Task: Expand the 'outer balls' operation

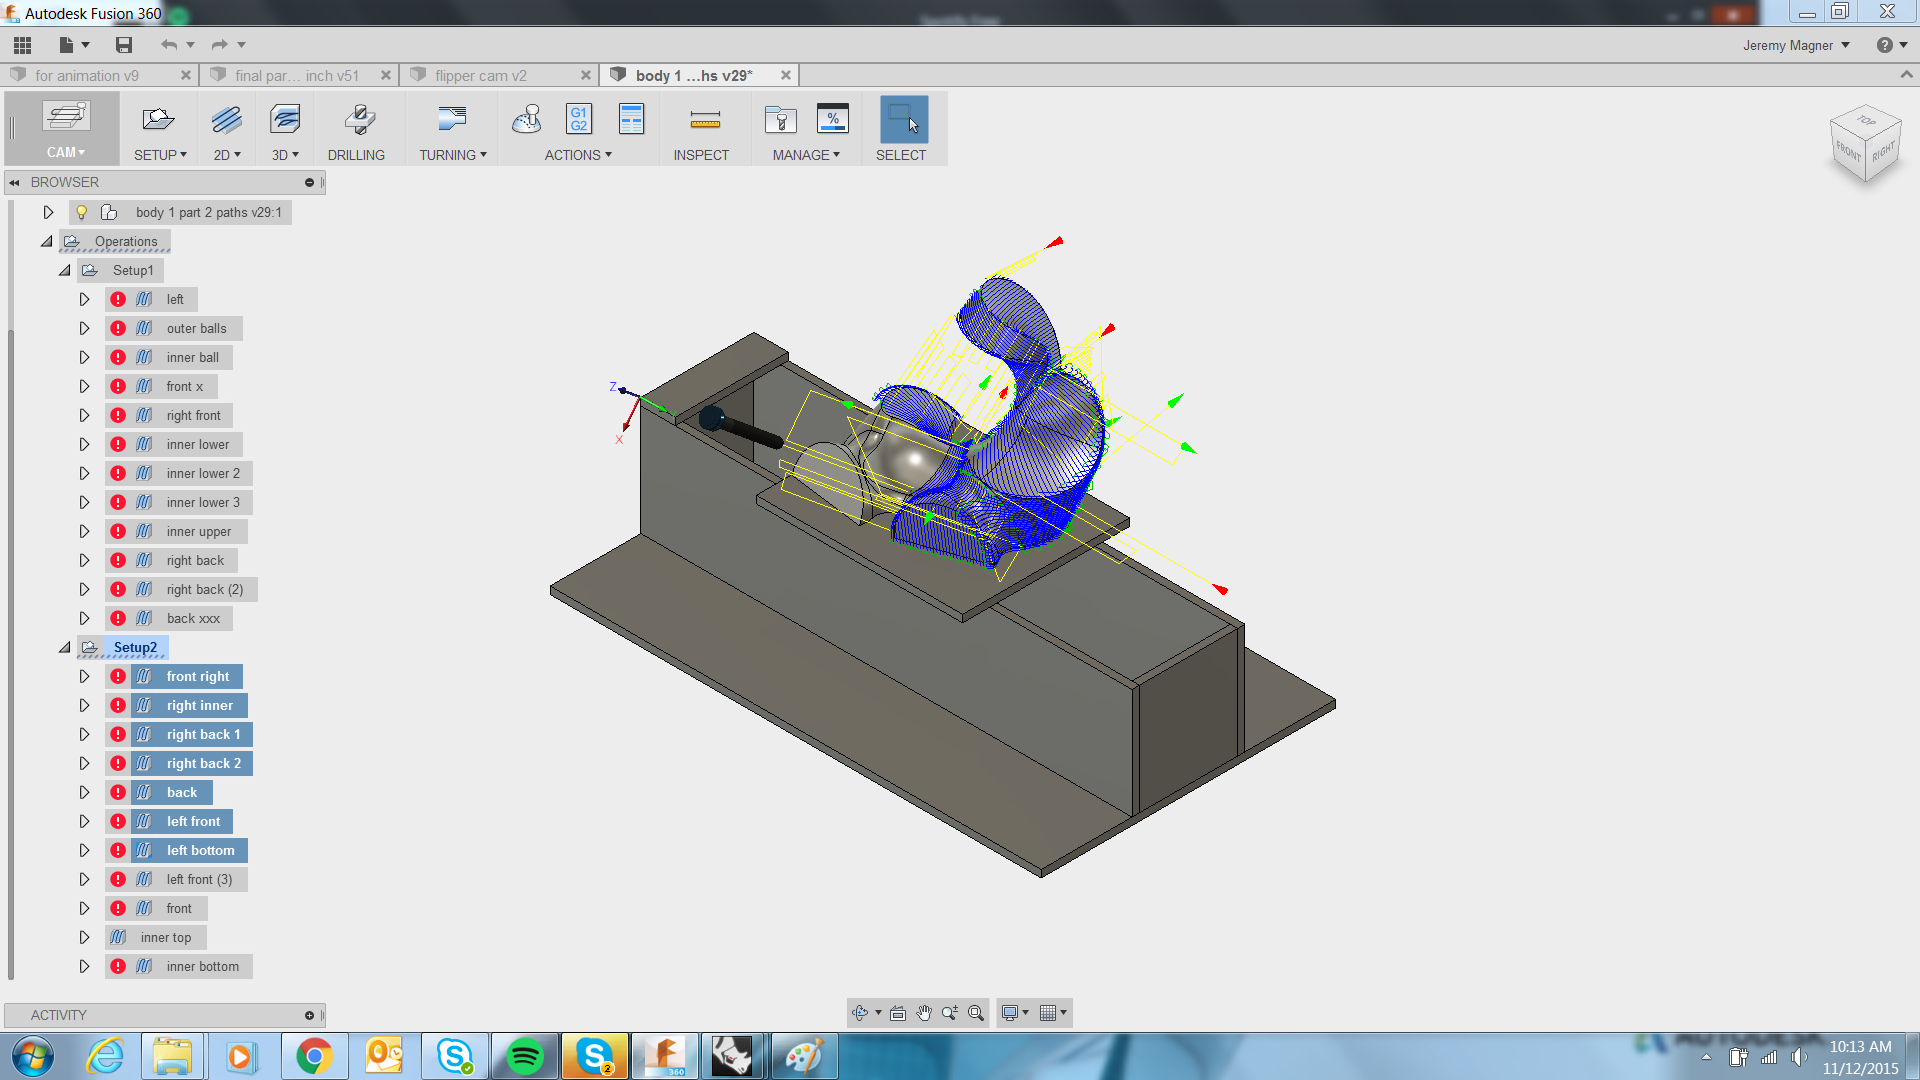Action: tap(85, 328)
